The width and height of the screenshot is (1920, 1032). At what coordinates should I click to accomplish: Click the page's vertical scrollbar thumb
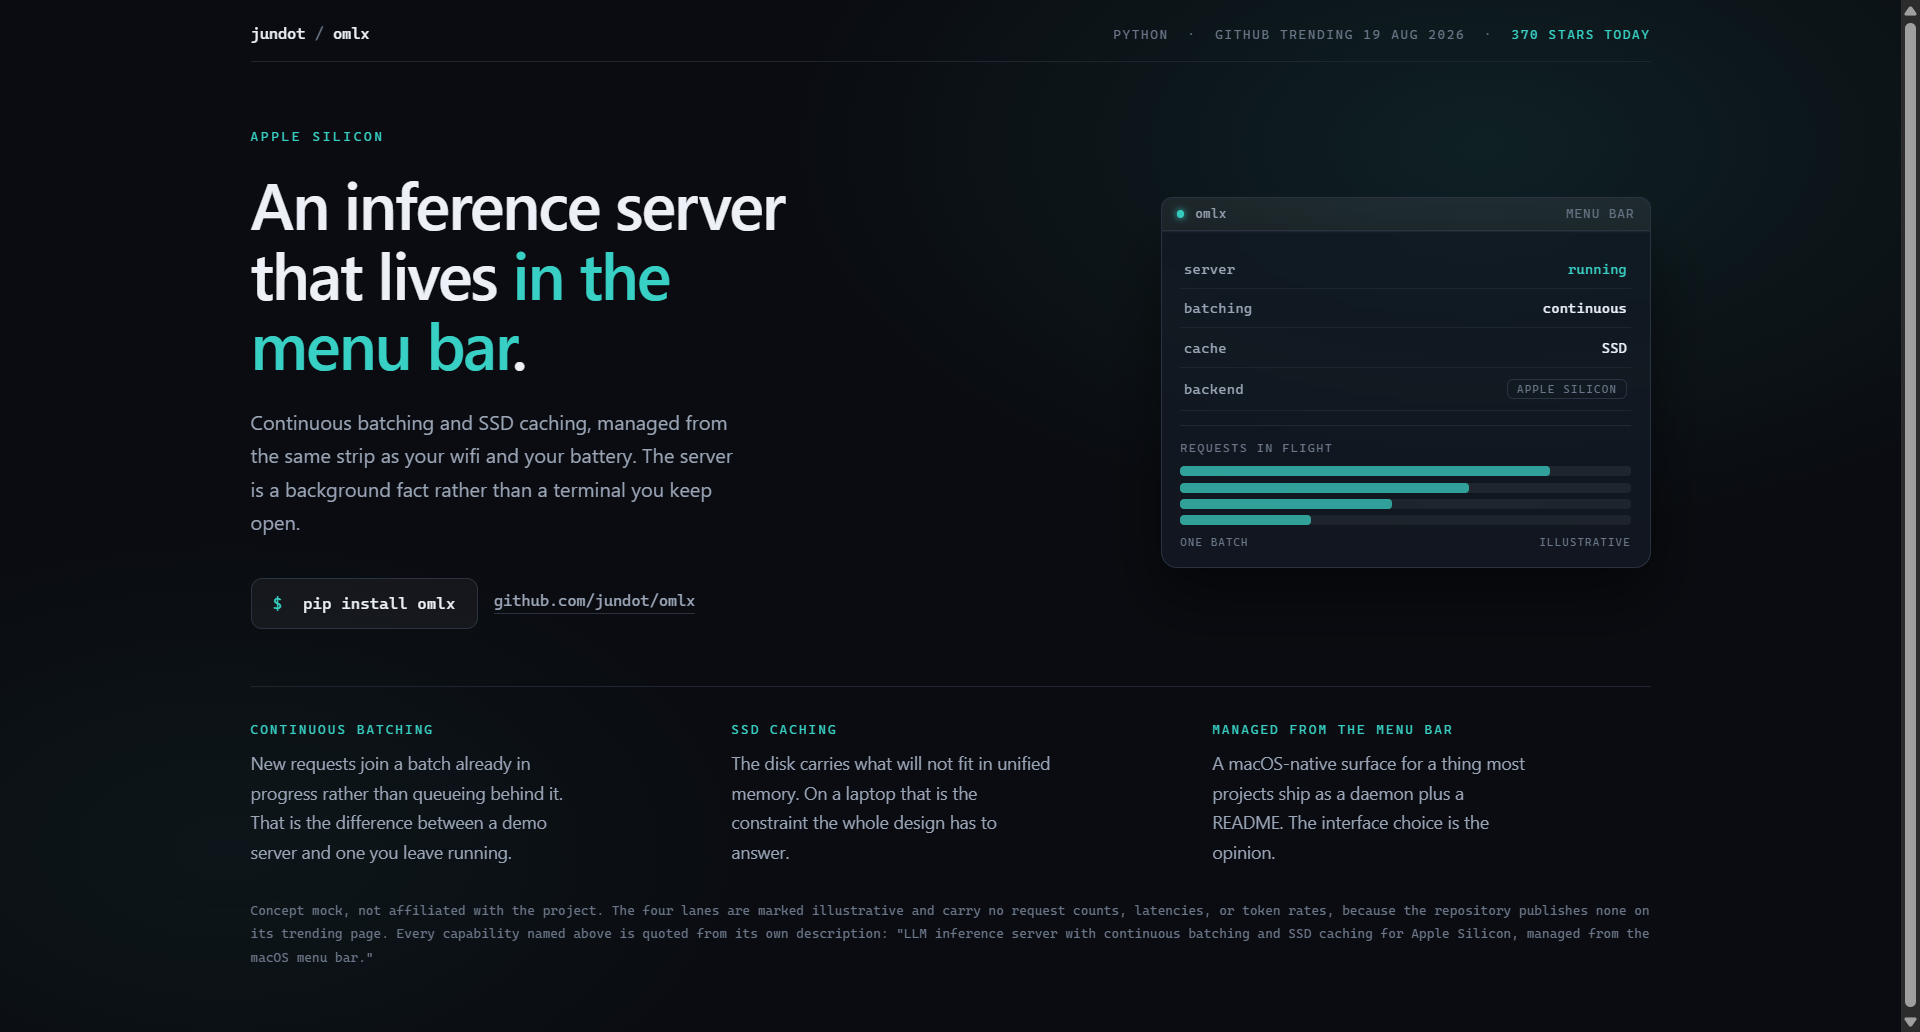[1910, 515]
